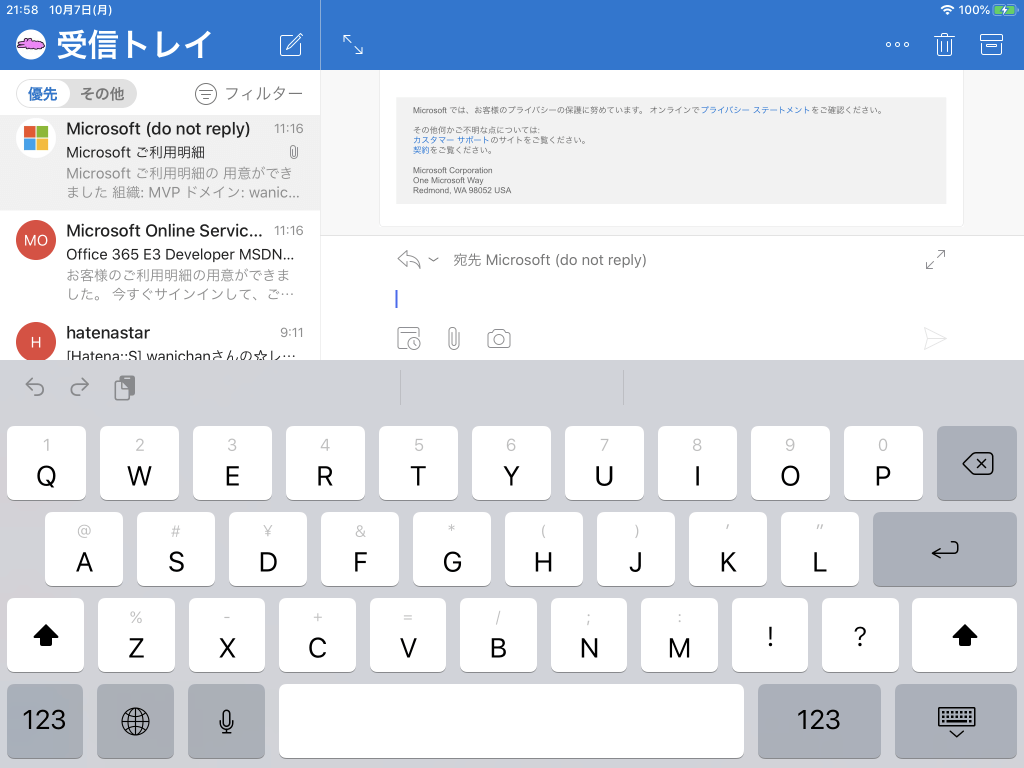This screenshot has width=1024, height=768.
Task: Select the 優先 focused inbox tab
Action: pos(42,94)
